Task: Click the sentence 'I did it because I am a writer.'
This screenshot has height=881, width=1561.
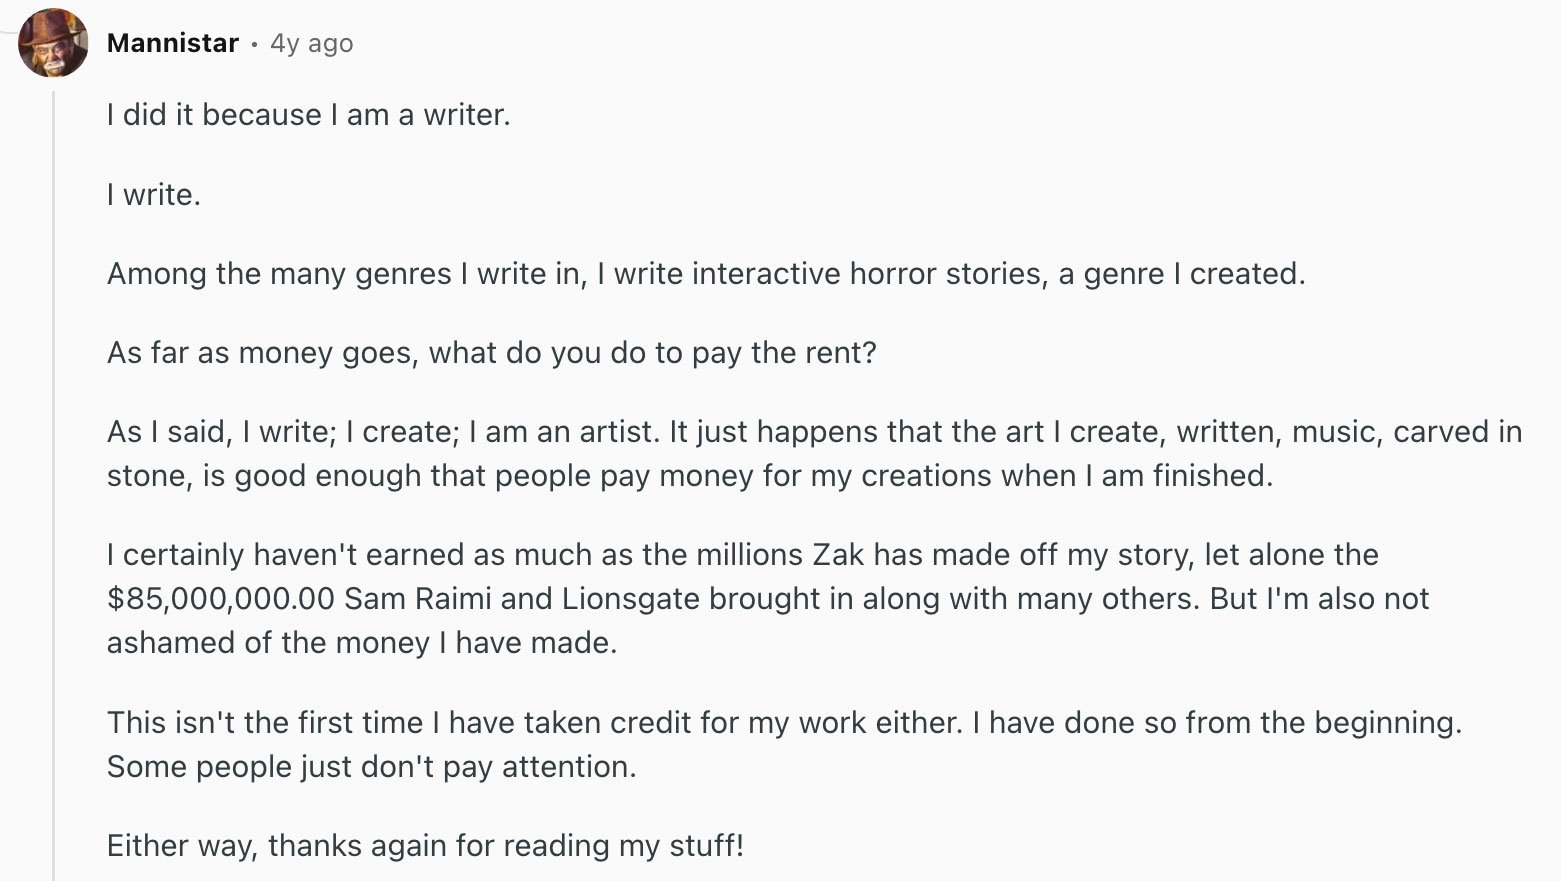Action: (309, 115)
